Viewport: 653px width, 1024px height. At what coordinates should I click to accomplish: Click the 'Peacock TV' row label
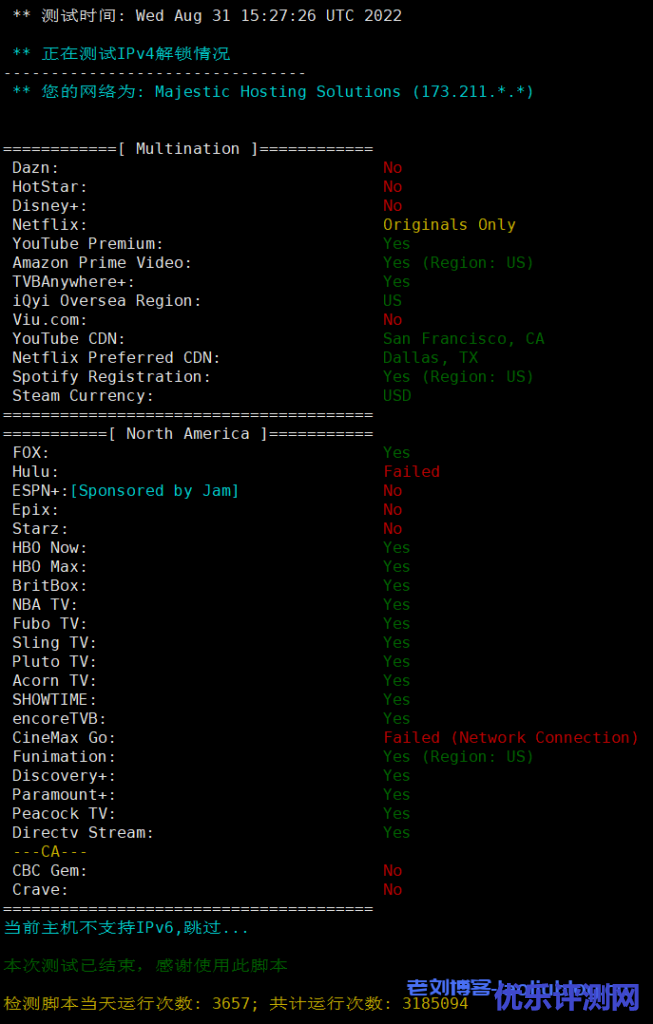point(64,814)
